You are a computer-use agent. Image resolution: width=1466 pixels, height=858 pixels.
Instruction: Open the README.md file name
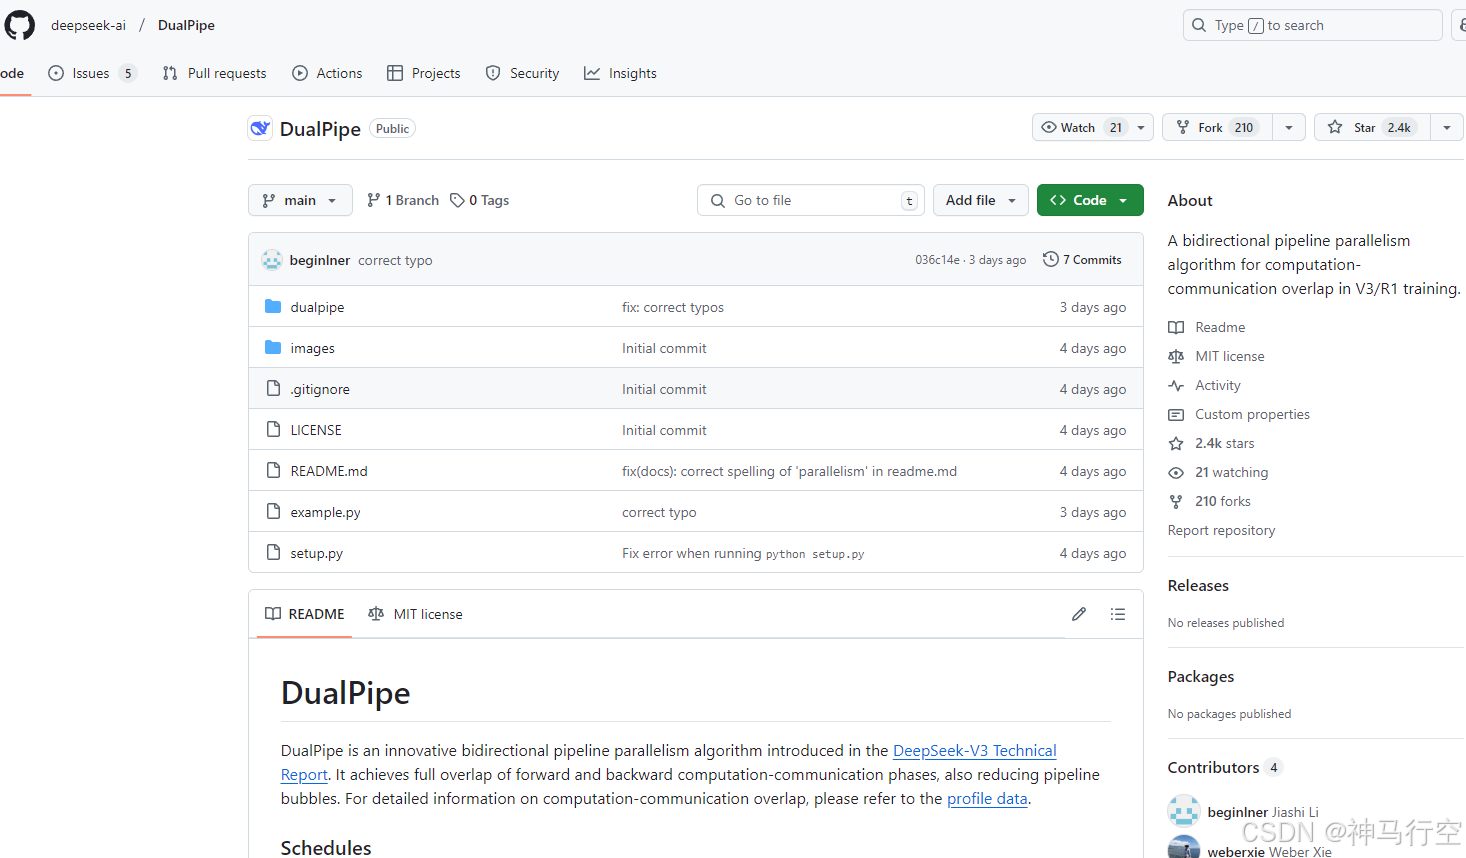pos(329,471)
